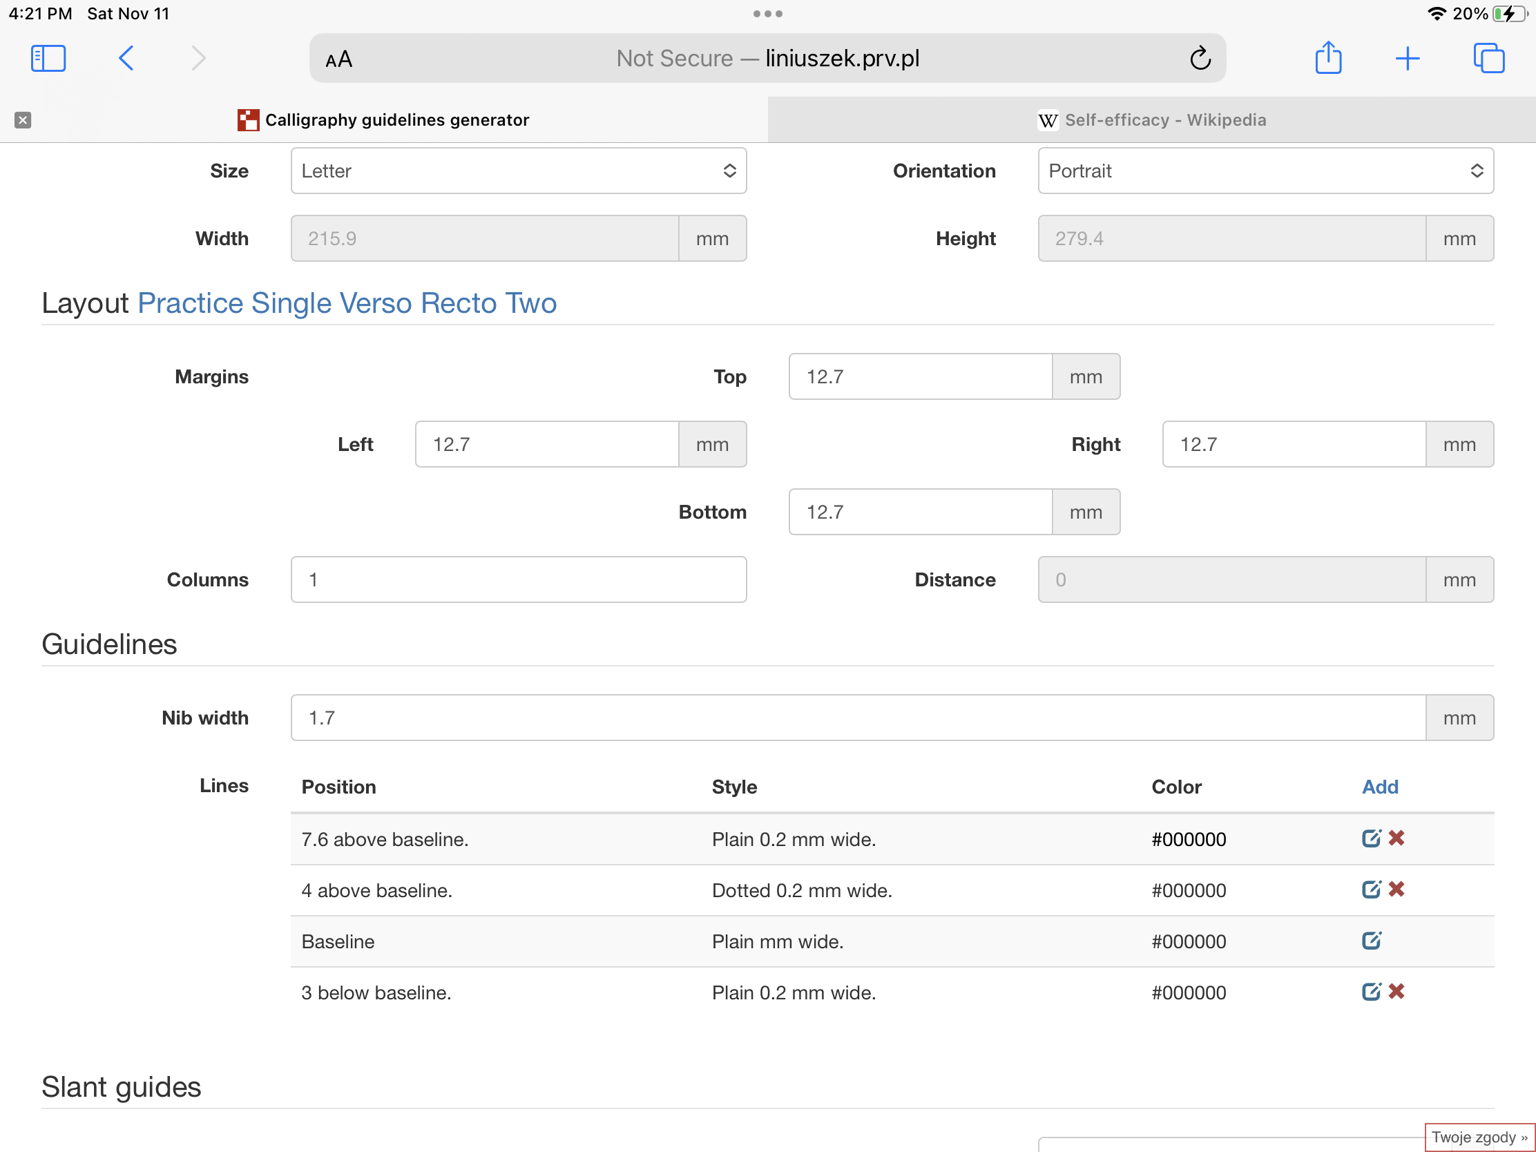1536x1152 pixels.
Task: Open the Orientation dropdown
Action: tap(1265, 171)
